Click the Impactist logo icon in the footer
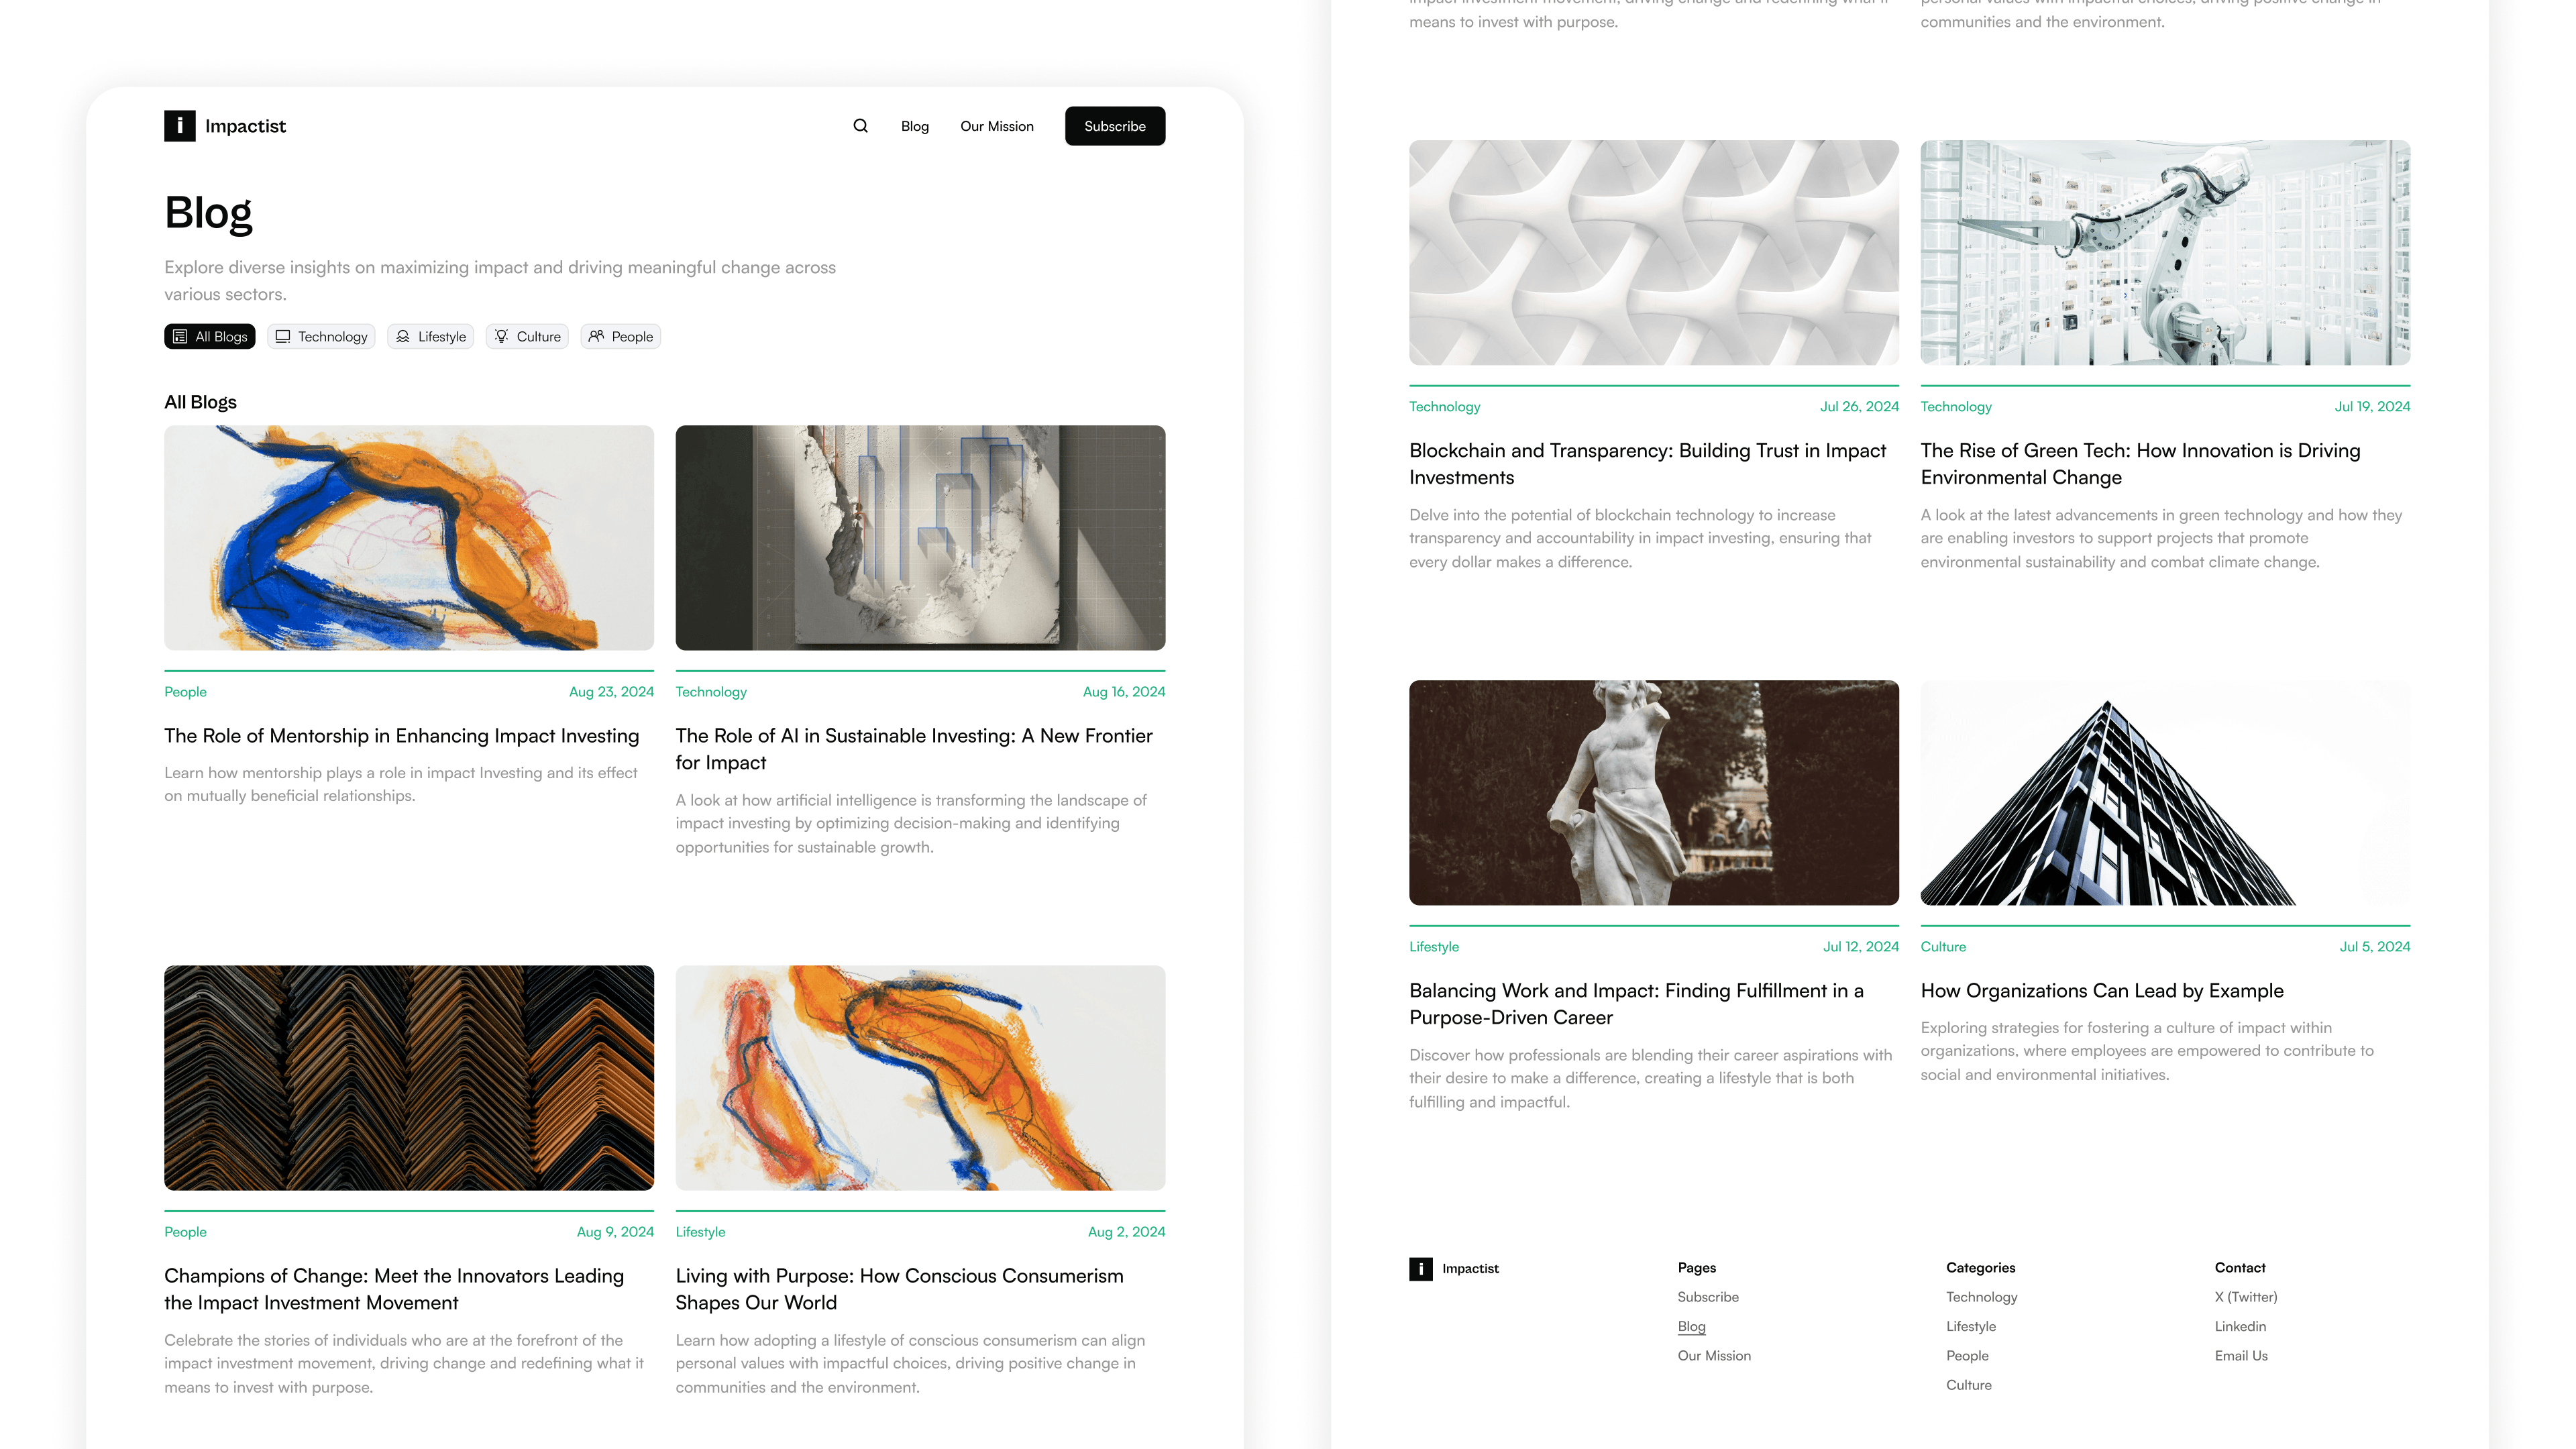 pyautogui.click(x=1421, y=1269)
